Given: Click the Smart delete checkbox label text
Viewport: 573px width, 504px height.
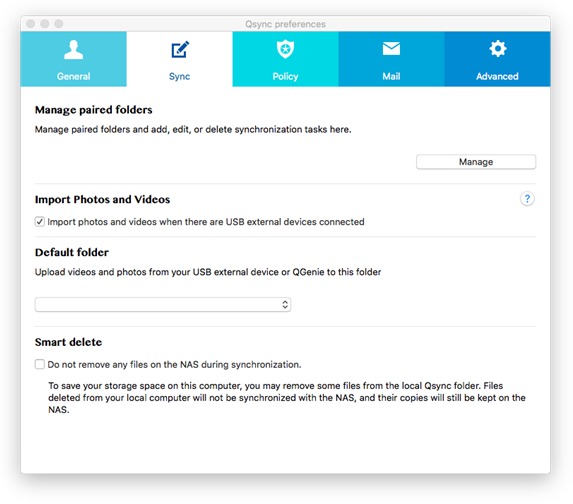Looking at the screenshot, I should tap(174, 365).
